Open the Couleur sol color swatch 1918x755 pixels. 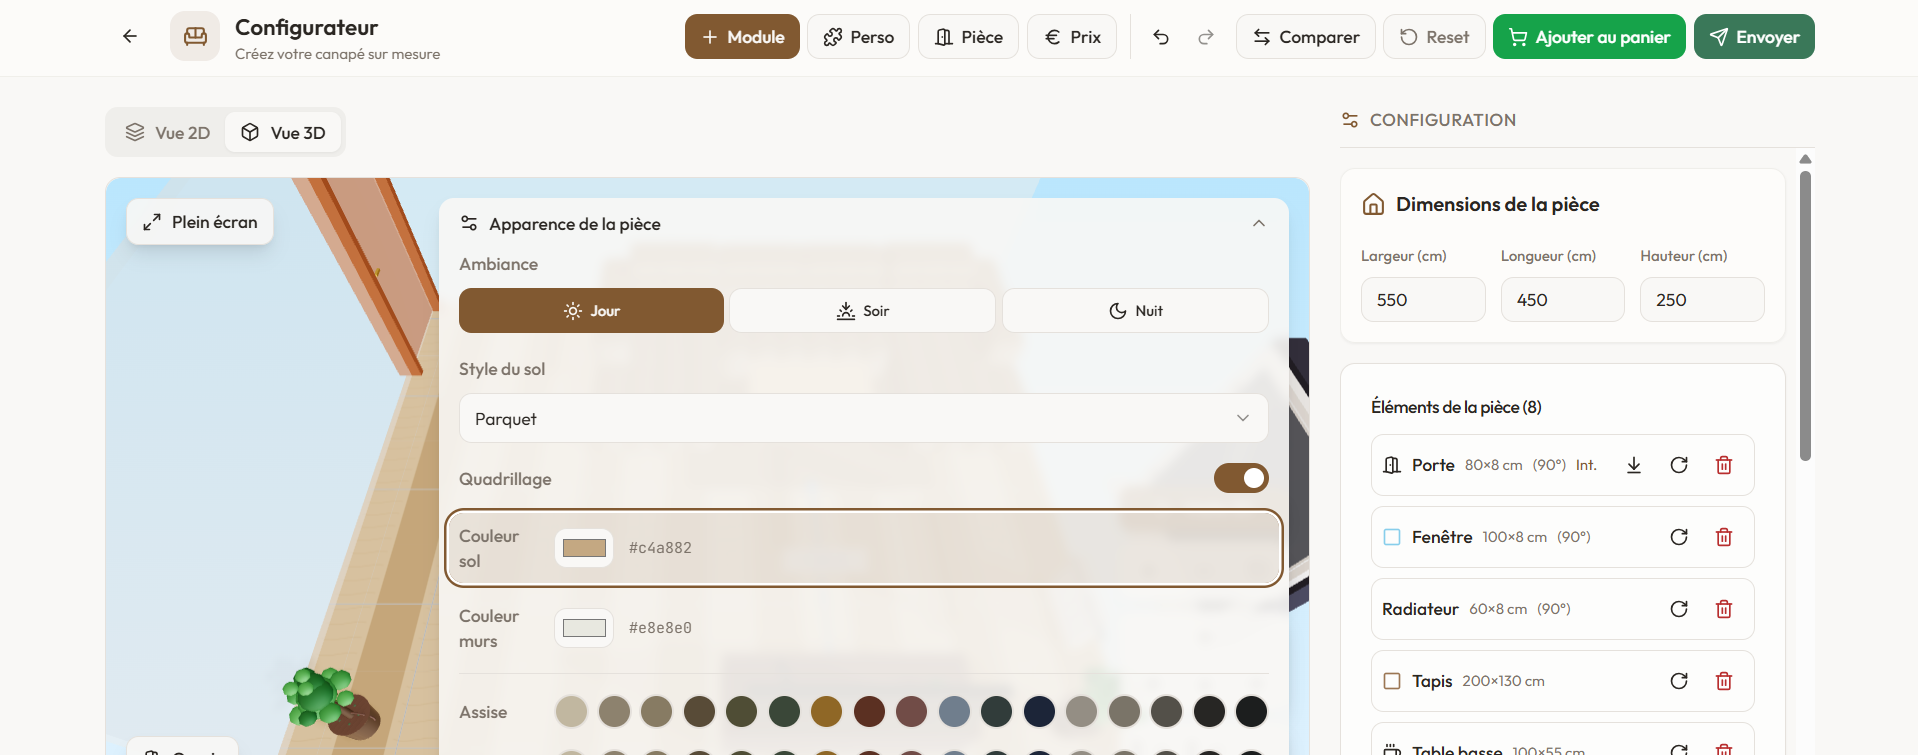pos(584,548)
